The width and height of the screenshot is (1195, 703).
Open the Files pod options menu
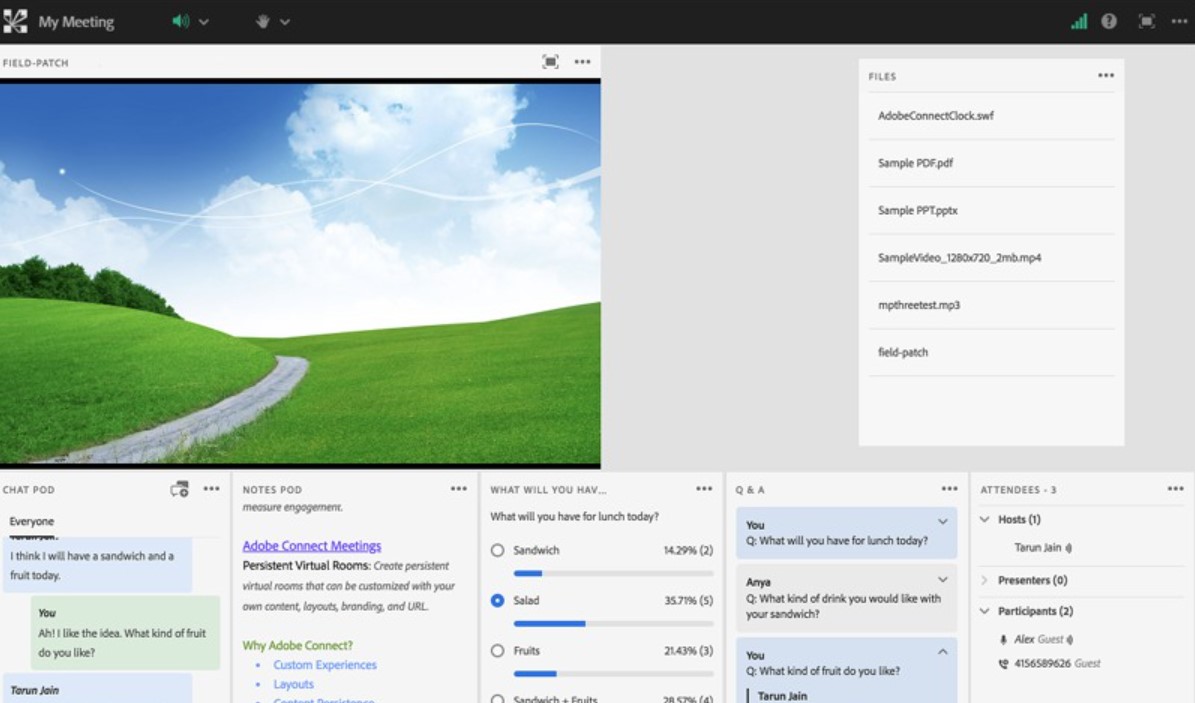click(1106, 76)
